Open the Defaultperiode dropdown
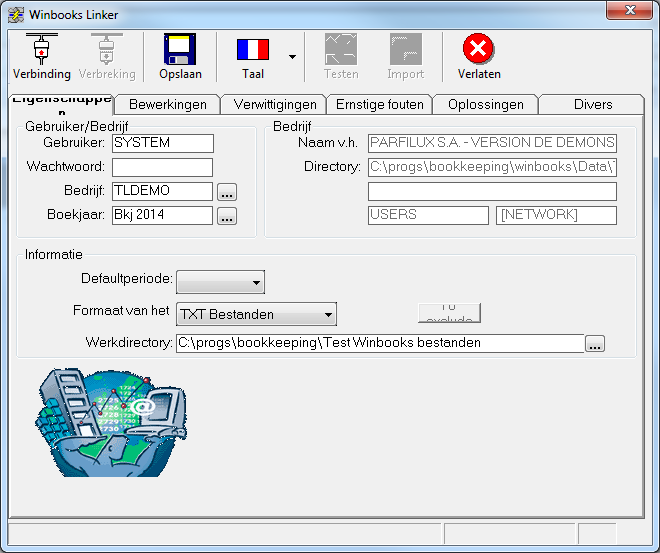 221,282
